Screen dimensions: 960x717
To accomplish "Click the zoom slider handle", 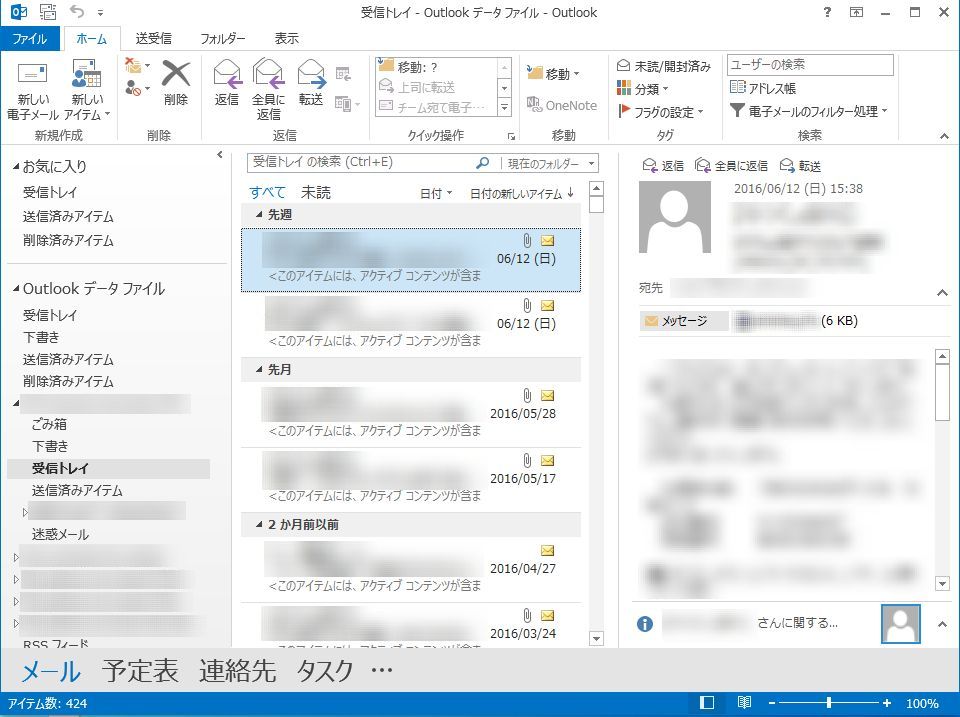I will 828,703.
